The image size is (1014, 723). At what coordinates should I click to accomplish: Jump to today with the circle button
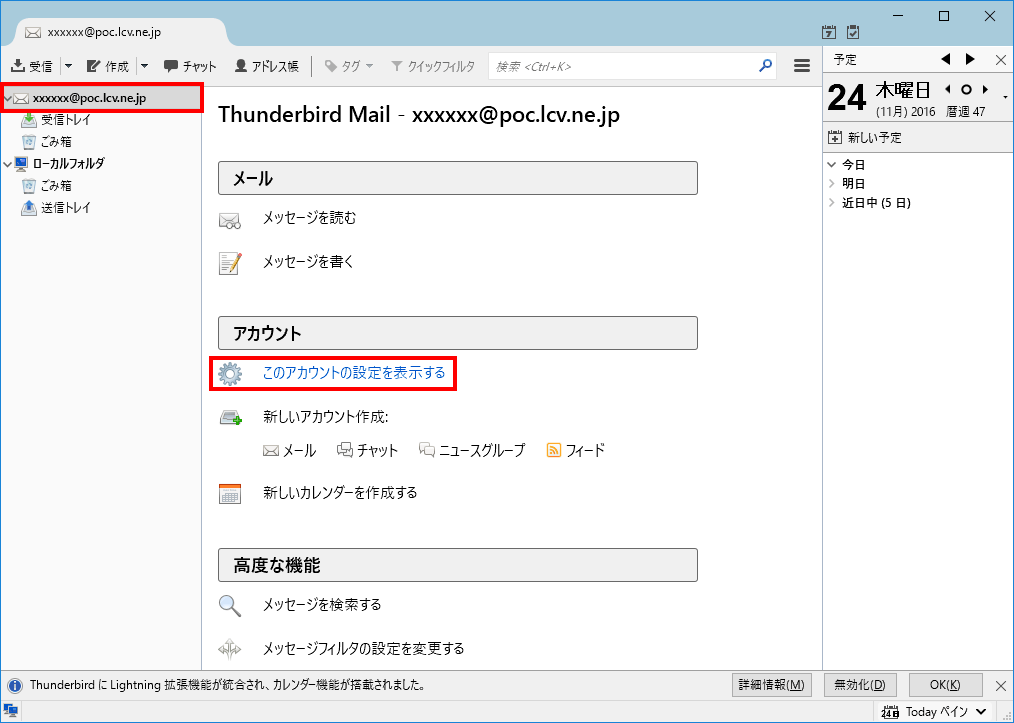tap(966, 89)
